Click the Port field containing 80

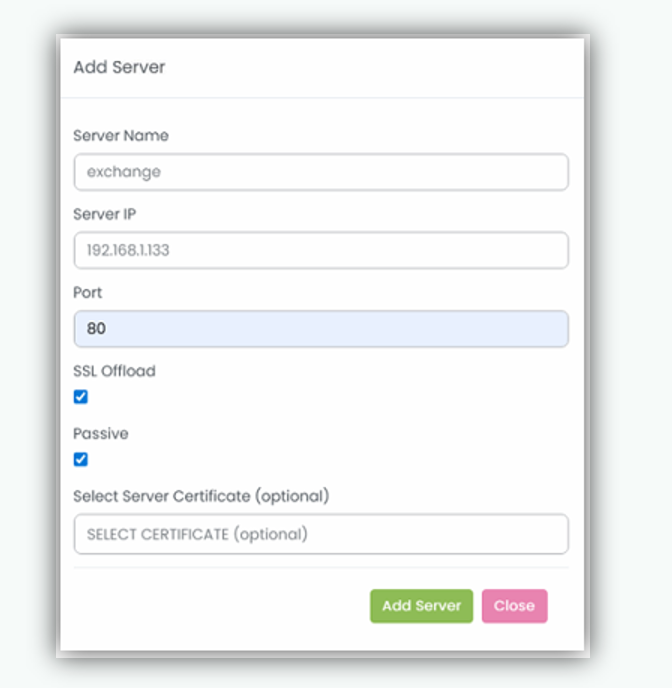click(x=321, y=328)
